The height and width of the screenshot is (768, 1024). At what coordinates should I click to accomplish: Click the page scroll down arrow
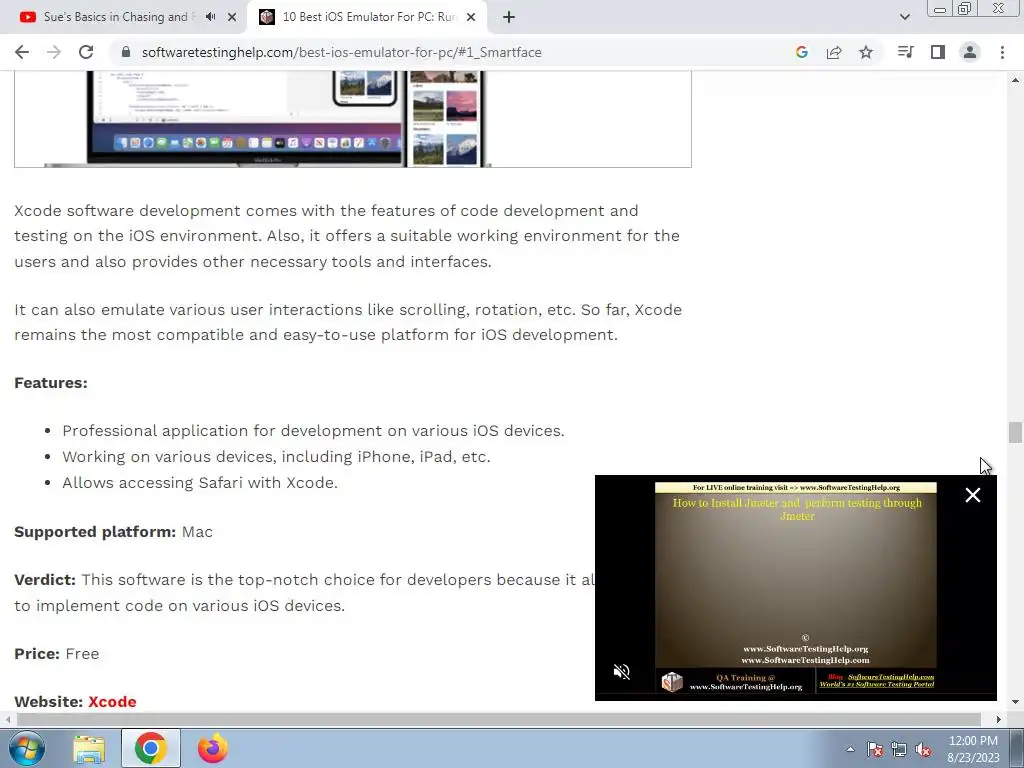pyautogui.click(x=1015, y=702)
